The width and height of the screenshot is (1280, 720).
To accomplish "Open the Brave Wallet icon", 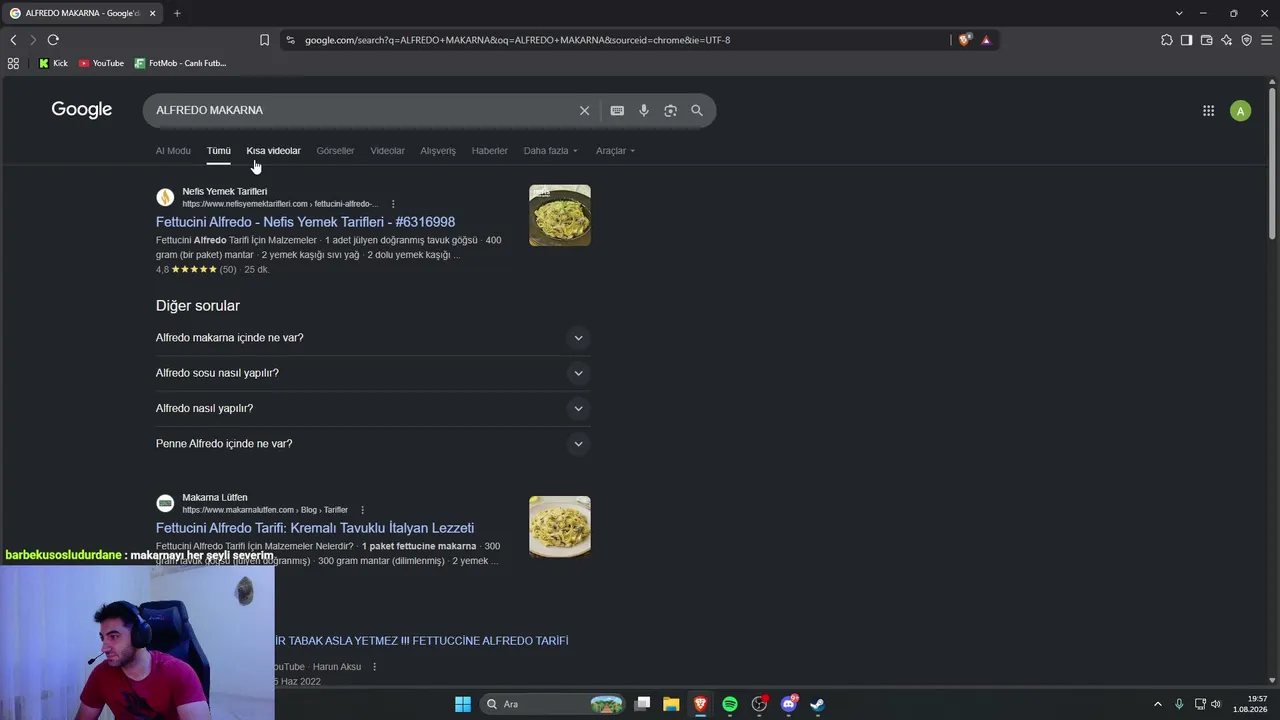I will pyautogui.click(x=1207, y=40).
